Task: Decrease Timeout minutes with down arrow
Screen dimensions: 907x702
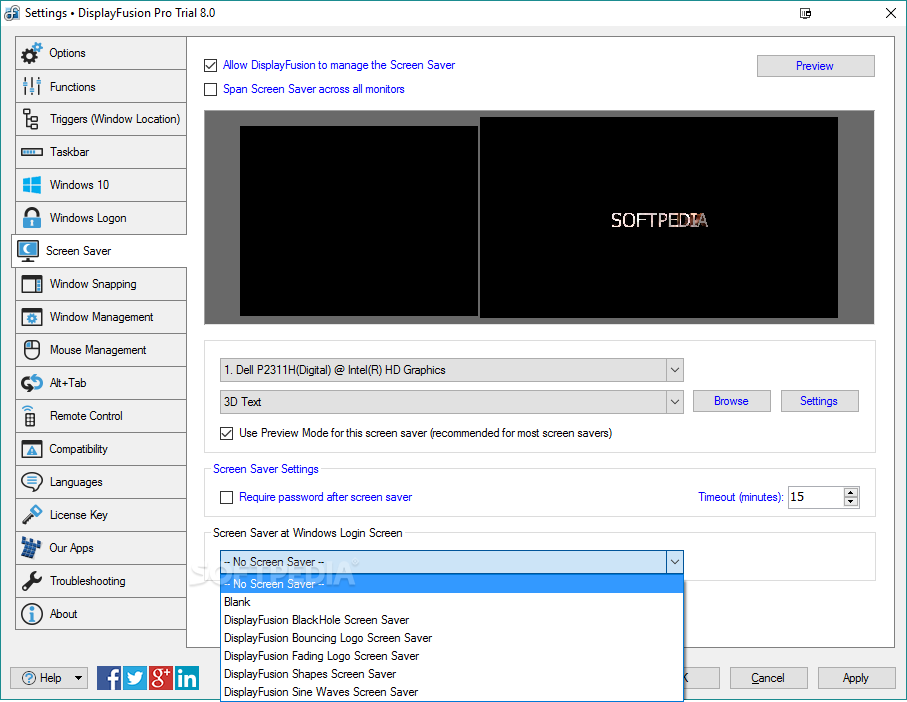Action: (x=850, y=502)
